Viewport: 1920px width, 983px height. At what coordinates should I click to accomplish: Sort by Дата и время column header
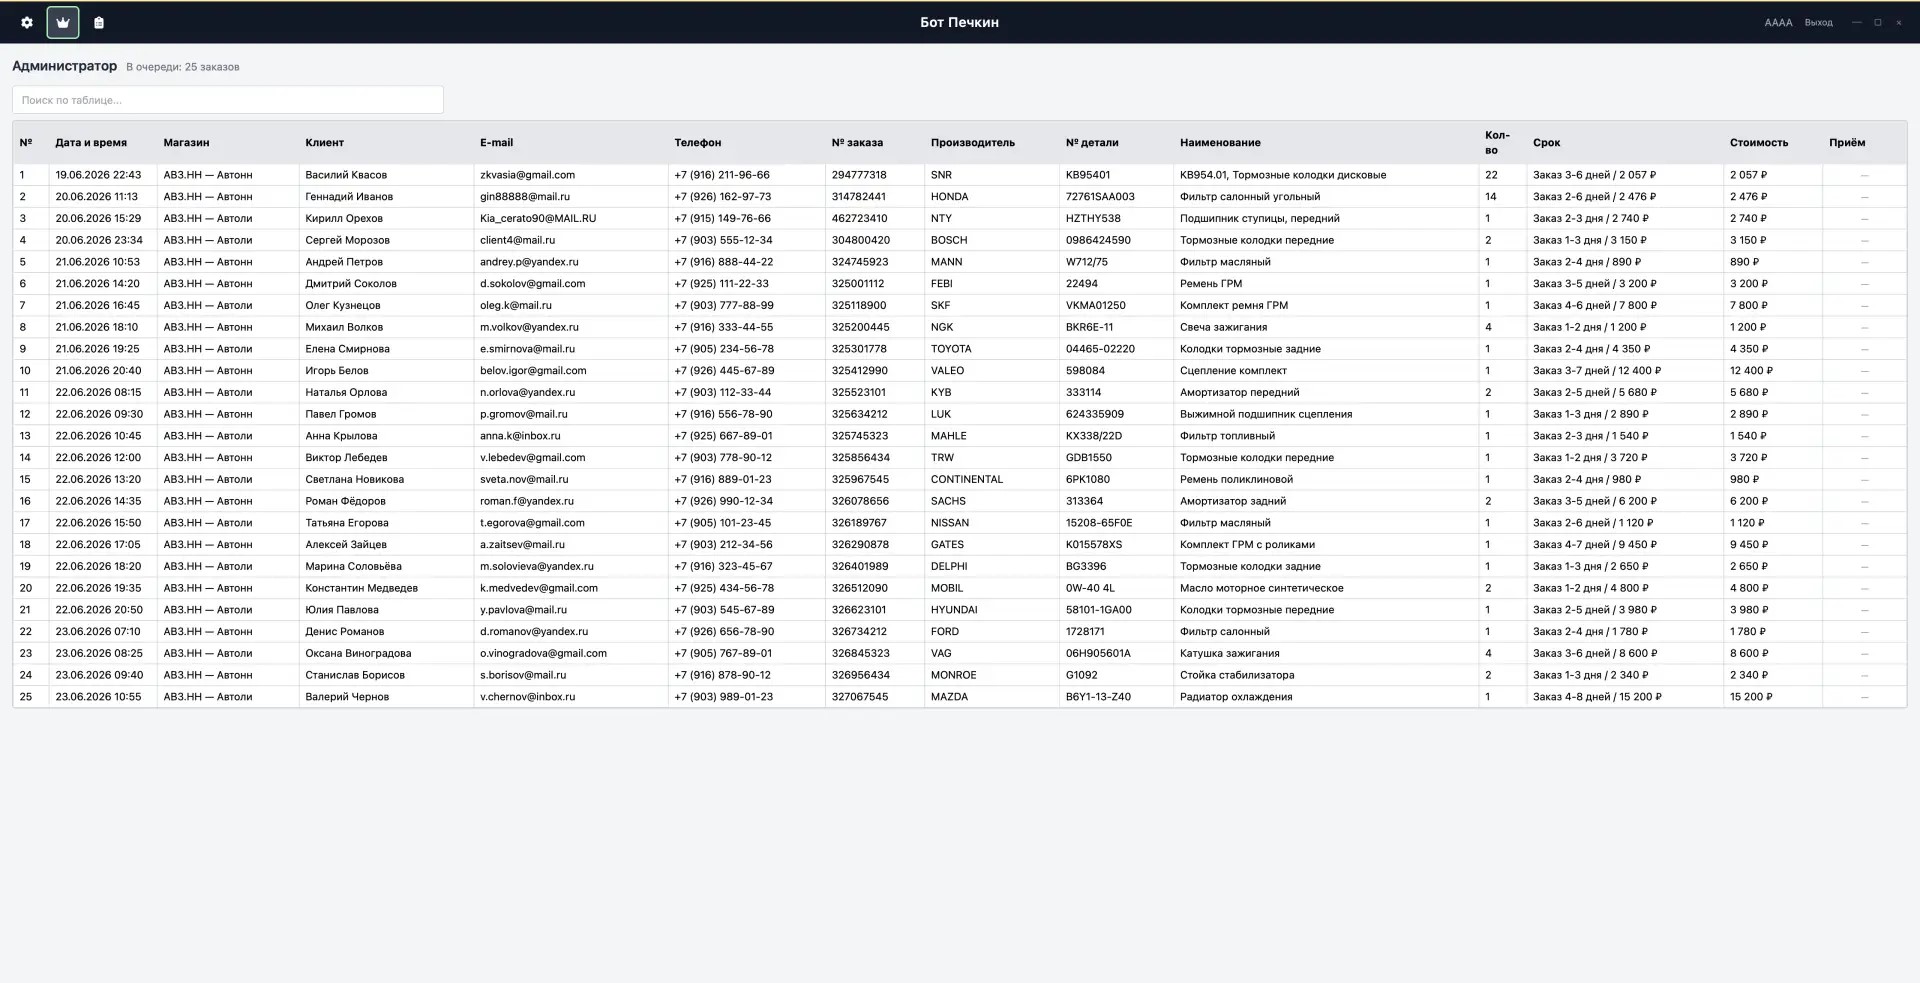pyautogui.click(x=91, y=143)
